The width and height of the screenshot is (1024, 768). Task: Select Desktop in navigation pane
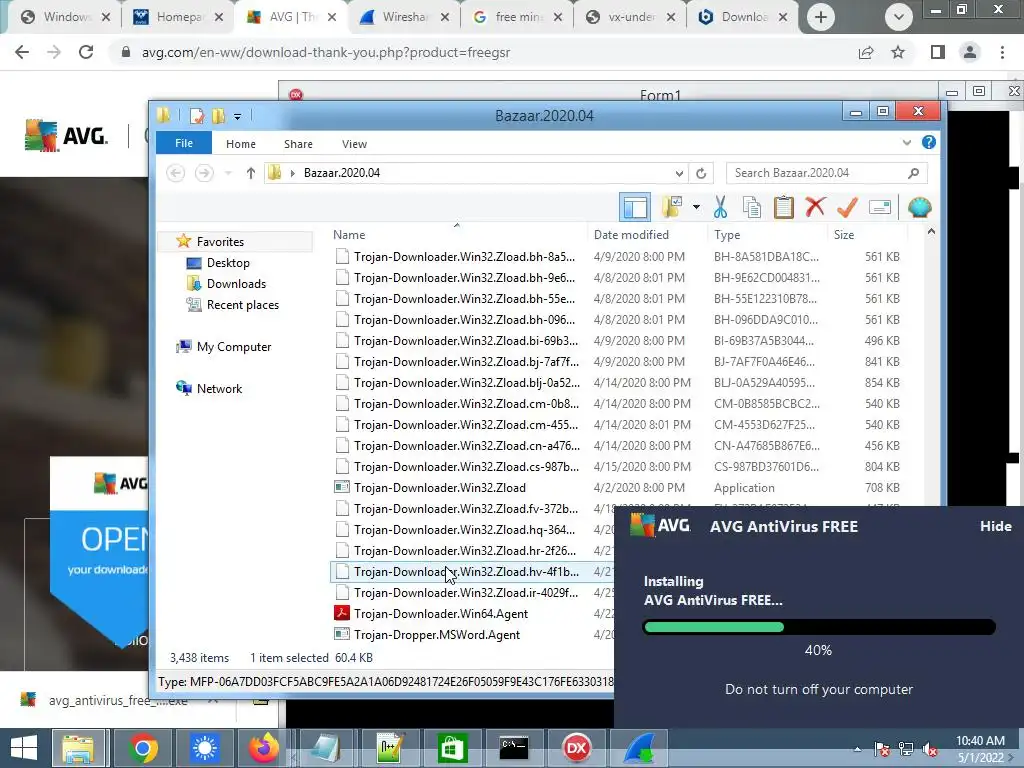tap(228, 263)
